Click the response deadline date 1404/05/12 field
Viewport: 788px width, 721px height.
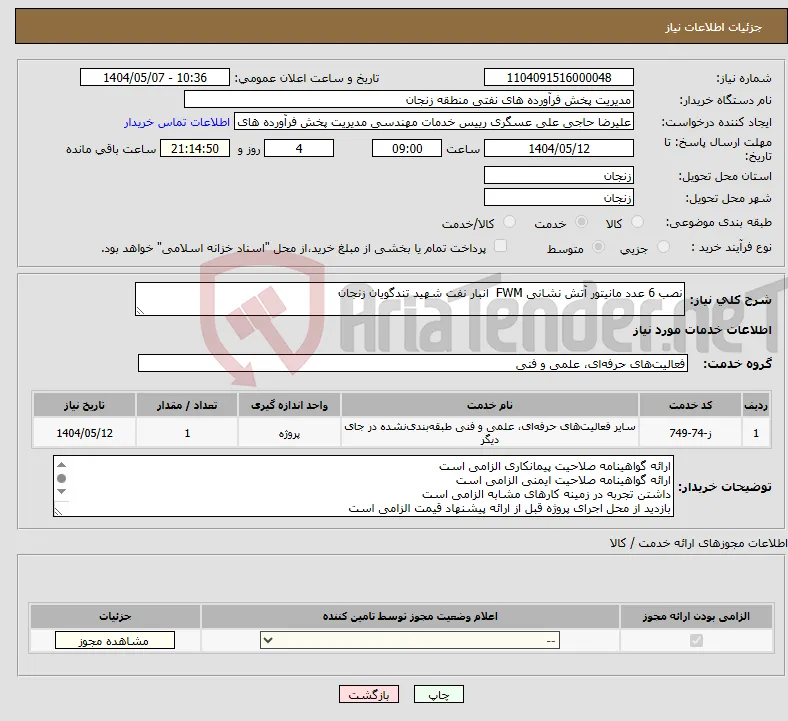(559, 149)
